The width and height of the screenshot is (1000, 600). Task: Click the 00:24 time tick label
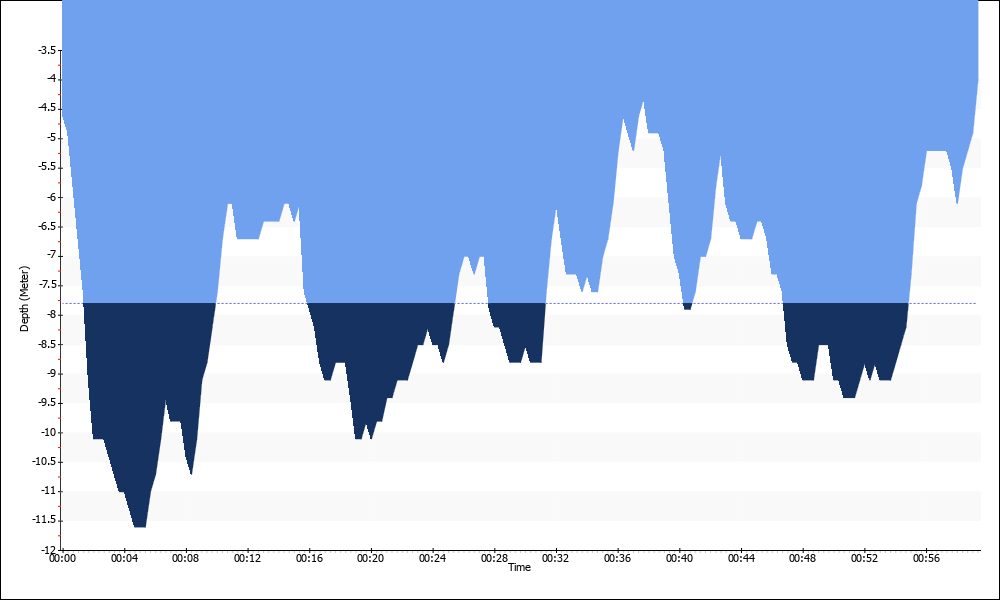pos(432,558)
